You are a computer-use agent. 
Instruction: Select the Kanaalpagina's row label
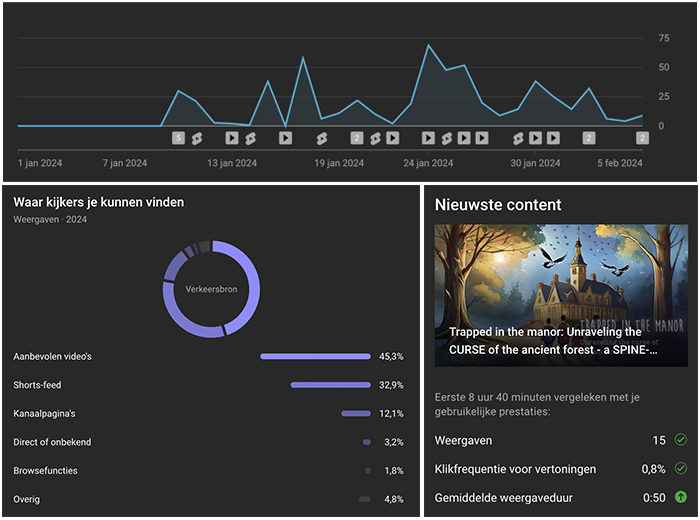coord(44,414)
